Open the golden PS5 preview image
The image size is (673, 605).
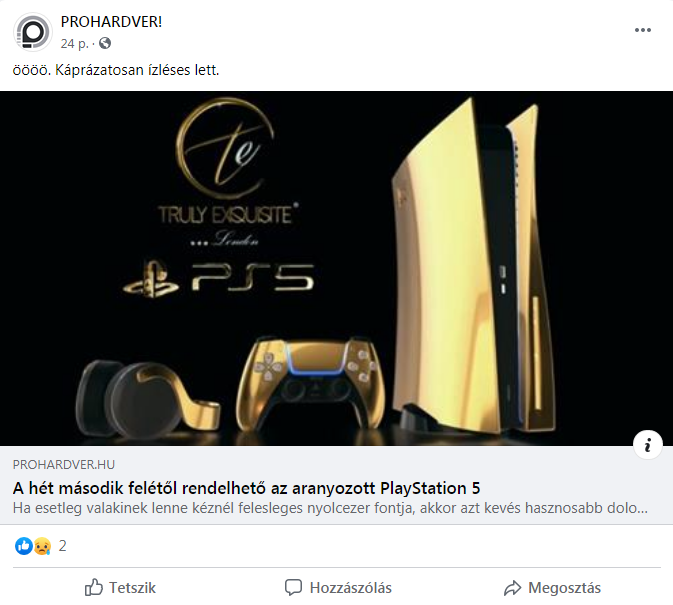[x=336, y=268]
